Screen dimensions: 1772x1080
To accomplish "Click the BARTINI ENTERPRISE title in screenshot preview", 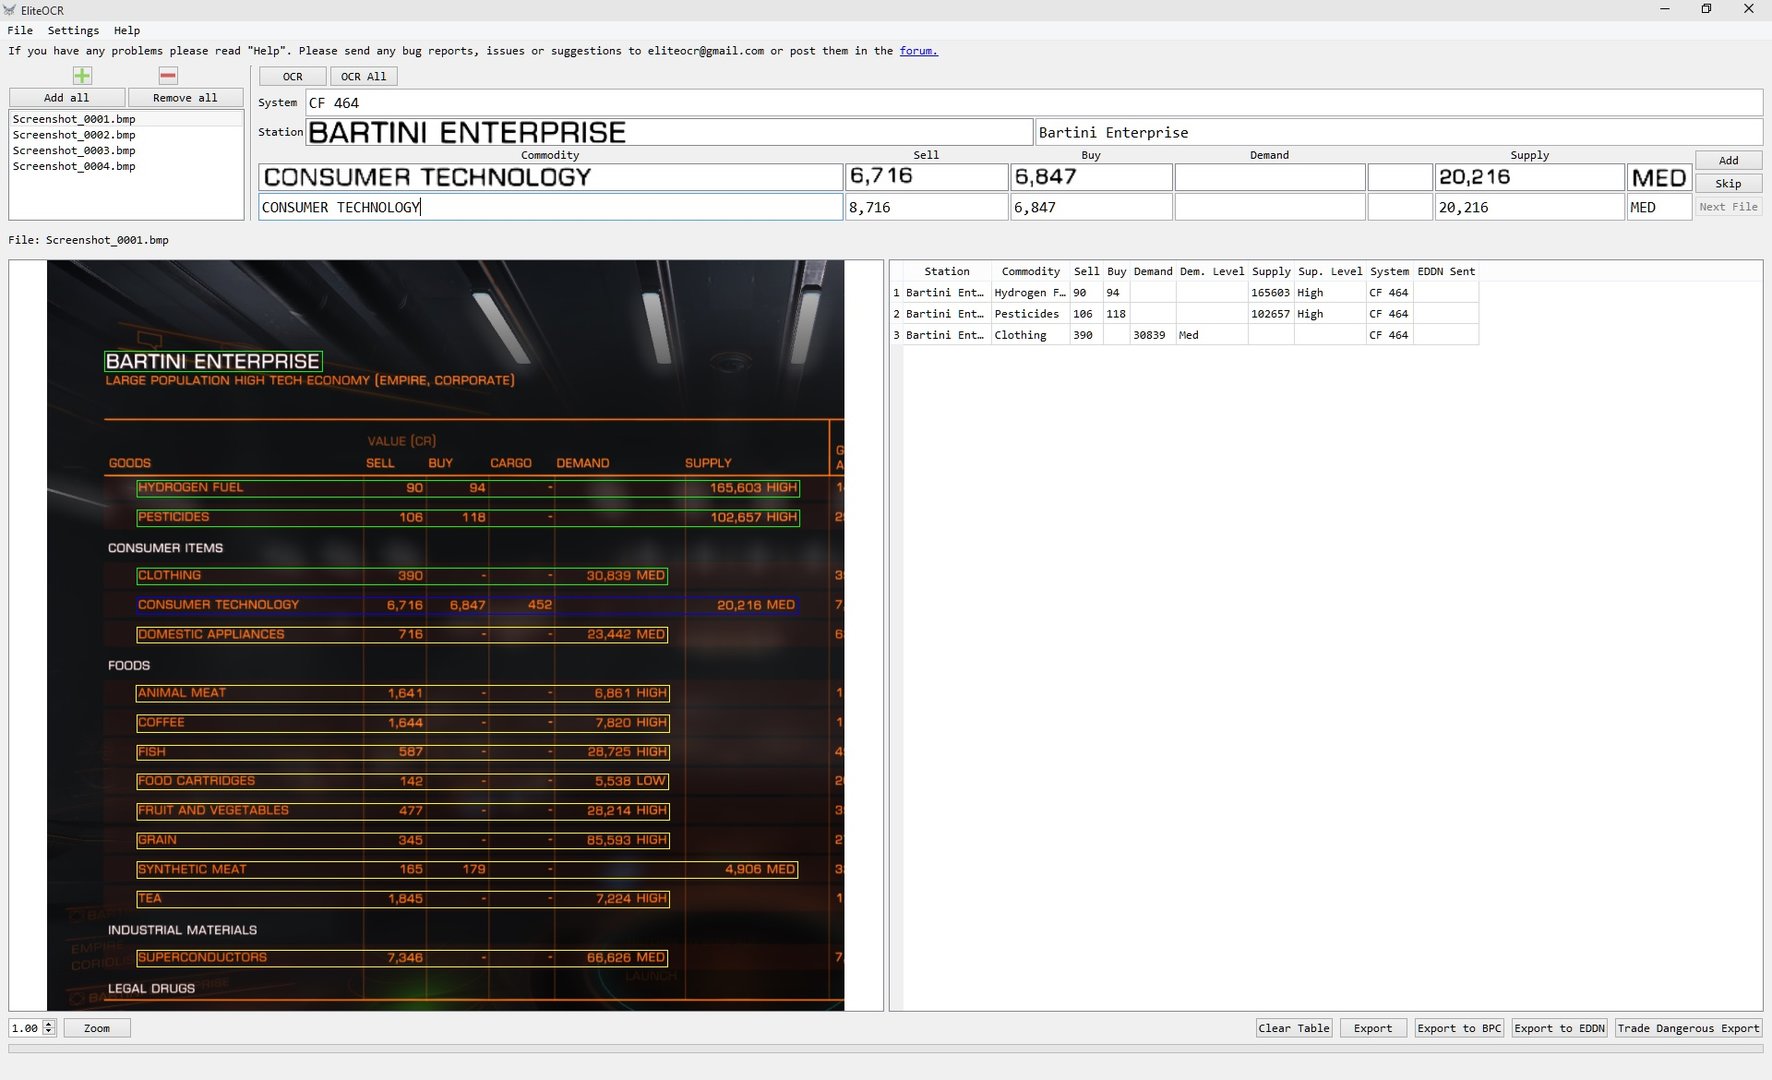I will (213, 361).
